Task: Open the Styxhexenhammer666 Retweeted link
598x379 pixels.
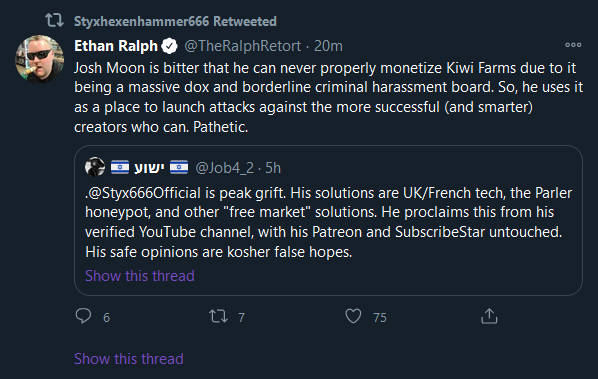Action: 175,21
